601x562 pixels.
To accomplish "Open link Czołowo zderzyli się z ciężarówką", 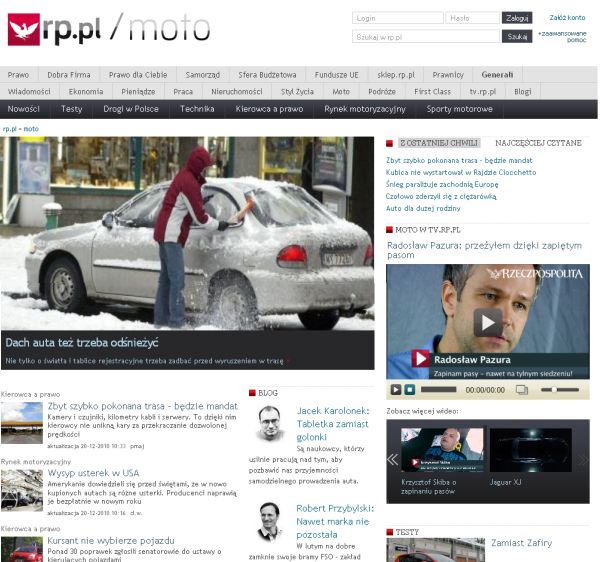I will pos(441,196).
